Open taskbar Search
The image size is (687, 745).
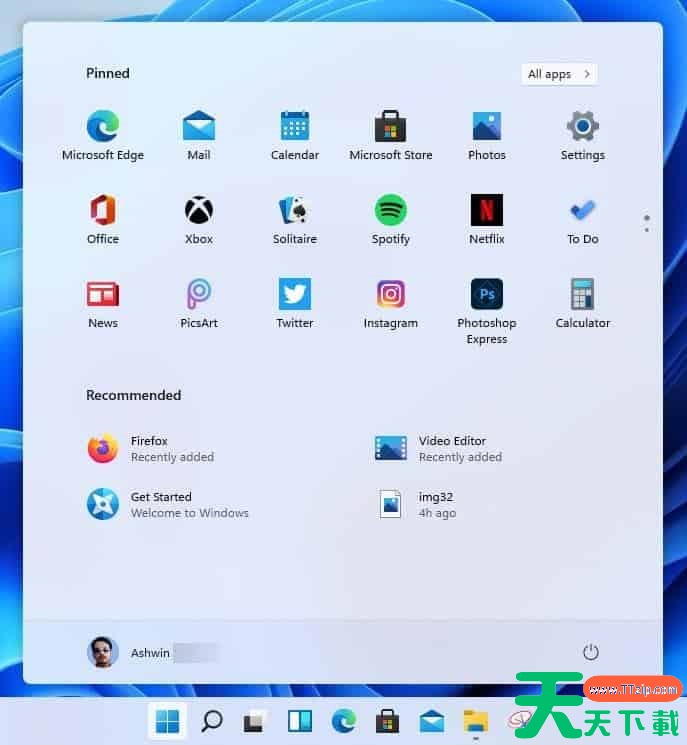(x=211, y=722)
